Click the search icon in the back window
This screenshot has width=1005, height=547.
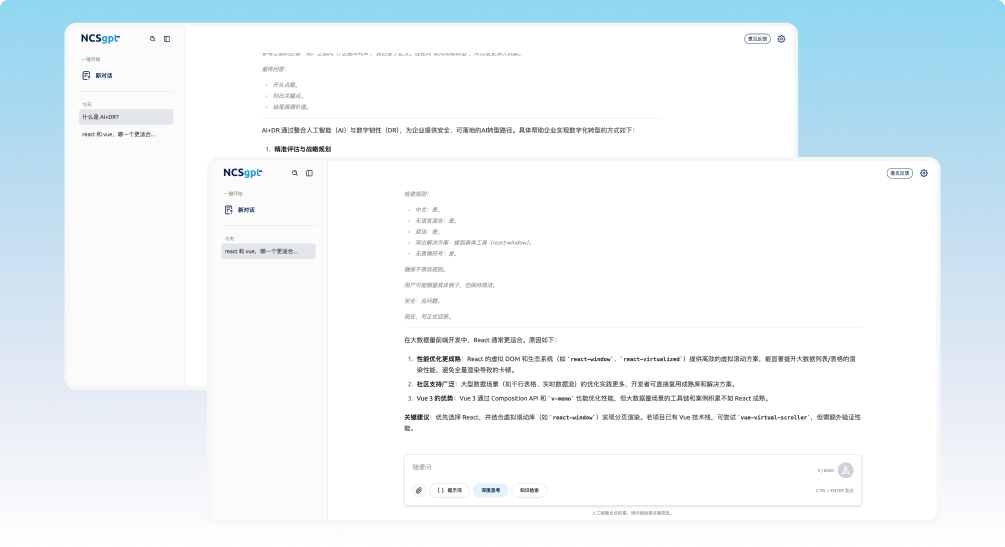pyautogui.click(x=153, y=39)
